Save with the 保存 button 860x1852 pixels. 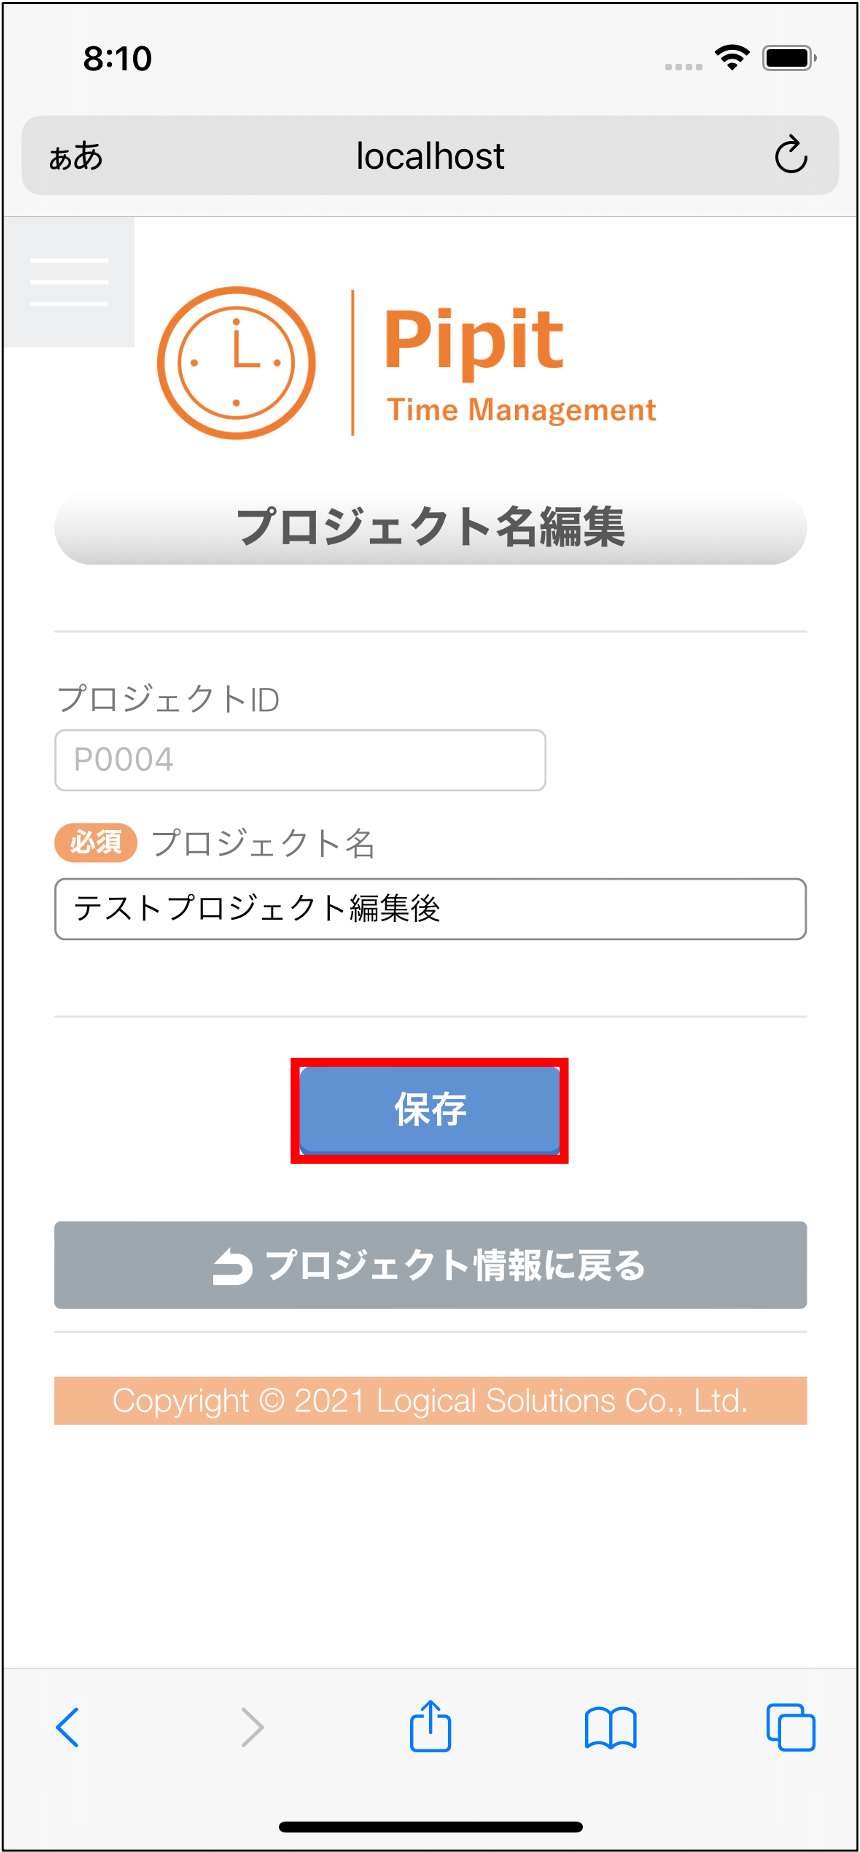pyautogui.click(x=430, y=1110)
